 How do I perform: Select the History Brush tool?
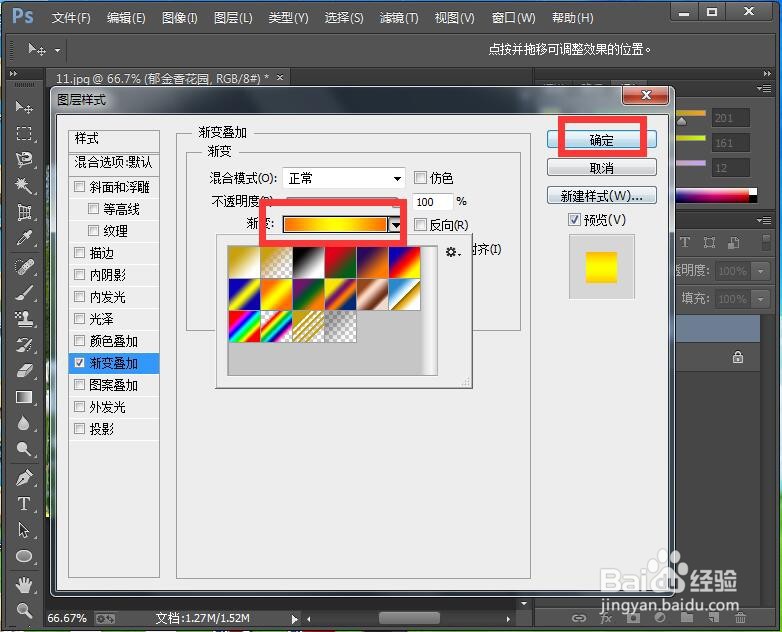[23, 345]
